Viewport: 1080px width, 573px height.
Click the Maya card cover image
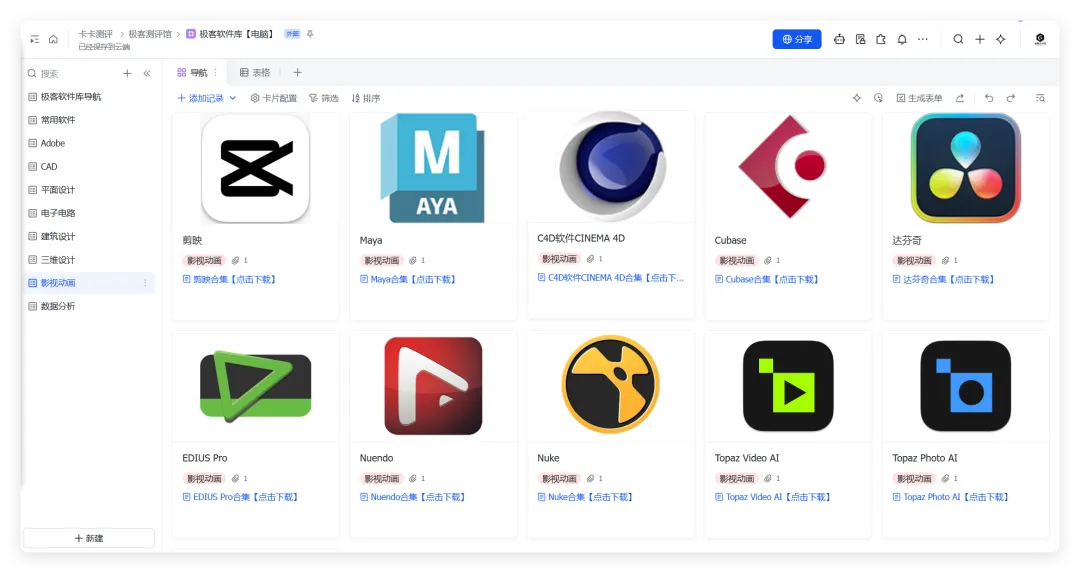coord(433,168)
